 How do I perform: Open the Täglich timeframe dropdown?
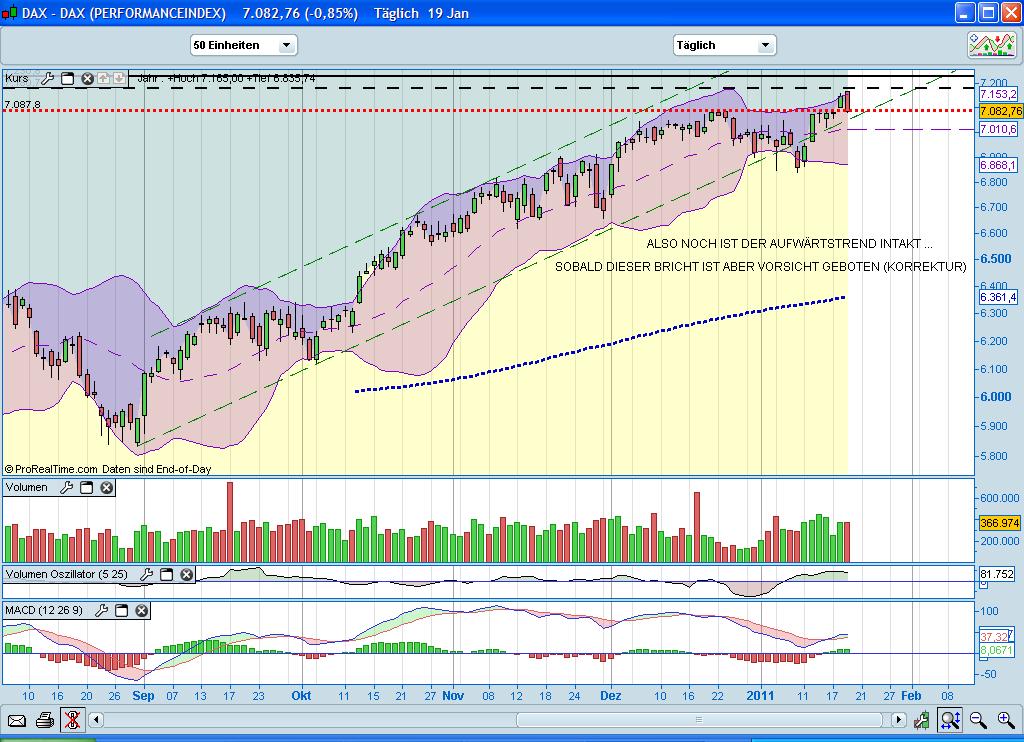[x=765, y=45]
